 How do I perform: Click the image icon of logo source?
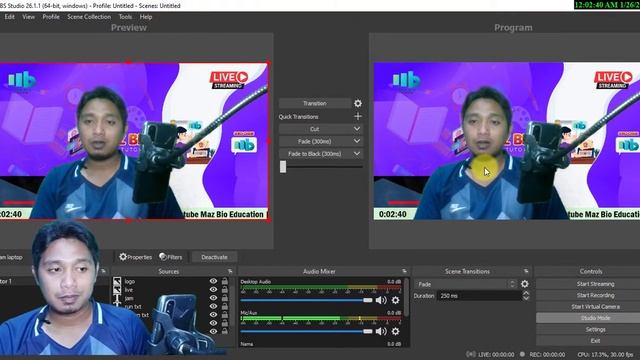click(x=117, y=281)
